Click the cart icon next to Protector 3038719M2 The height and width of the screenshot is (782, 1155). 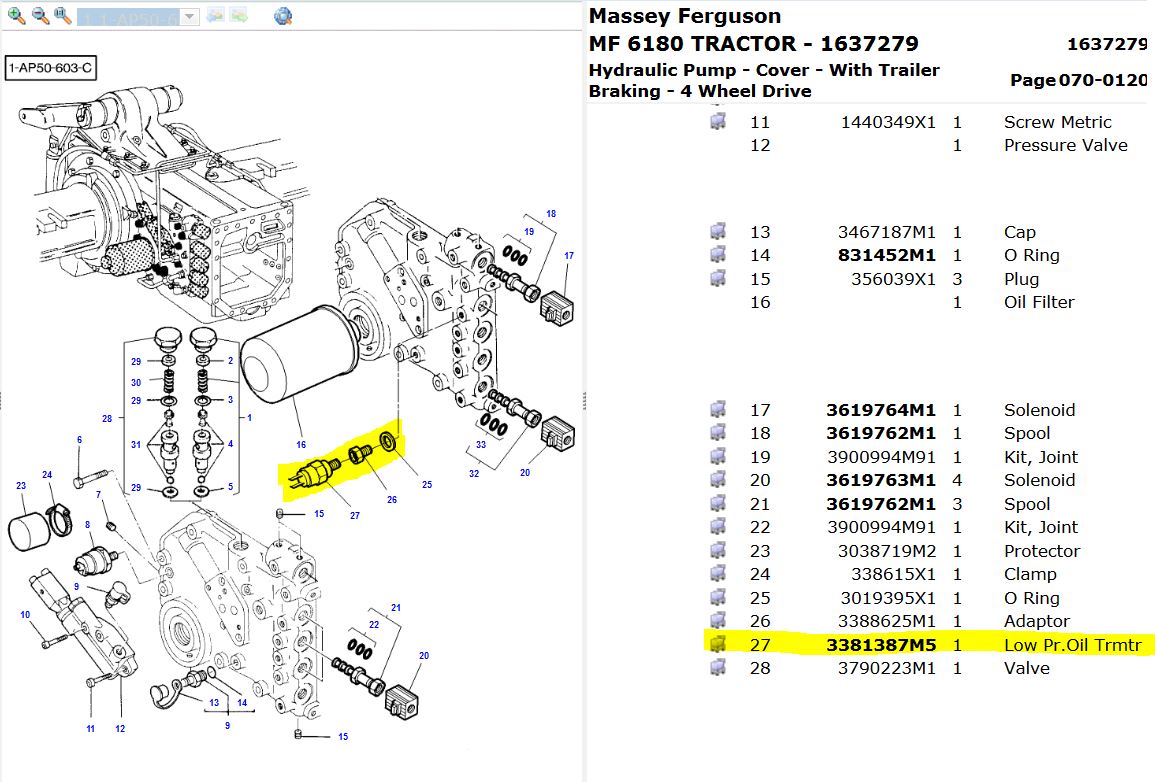718,551
